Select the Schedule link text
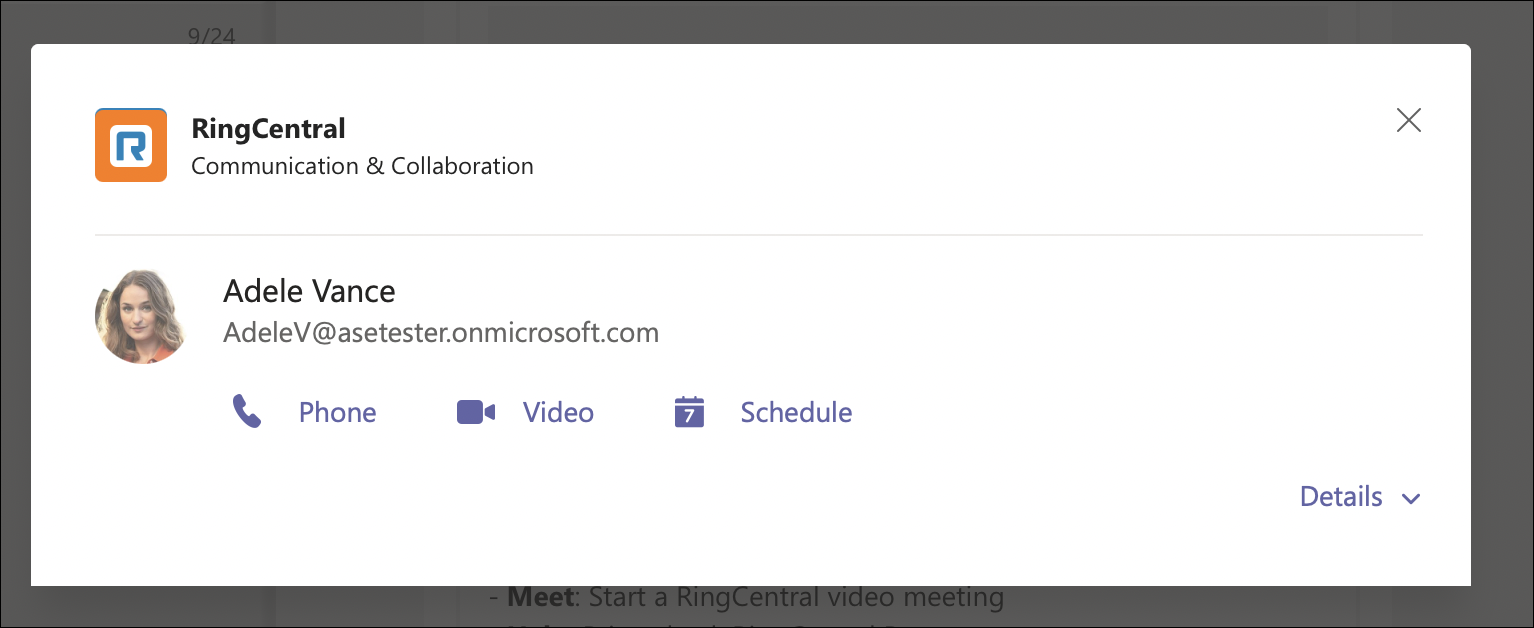 pos(796,412)
